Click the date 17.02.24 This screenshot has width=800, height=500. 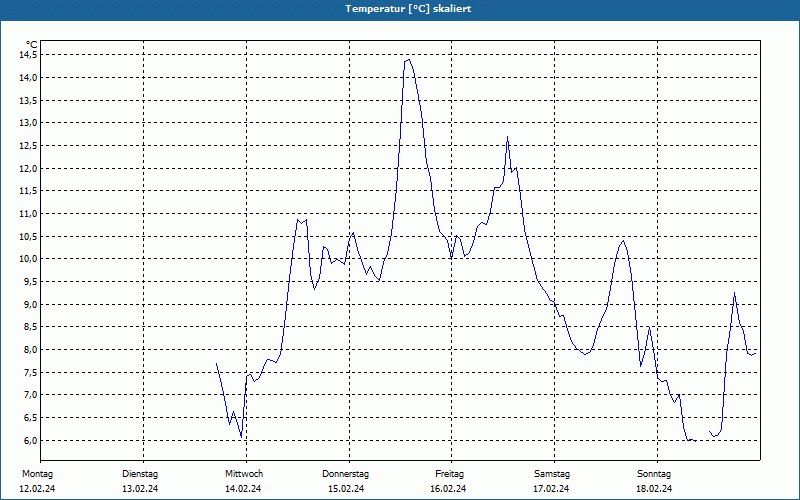coord(552,489)
